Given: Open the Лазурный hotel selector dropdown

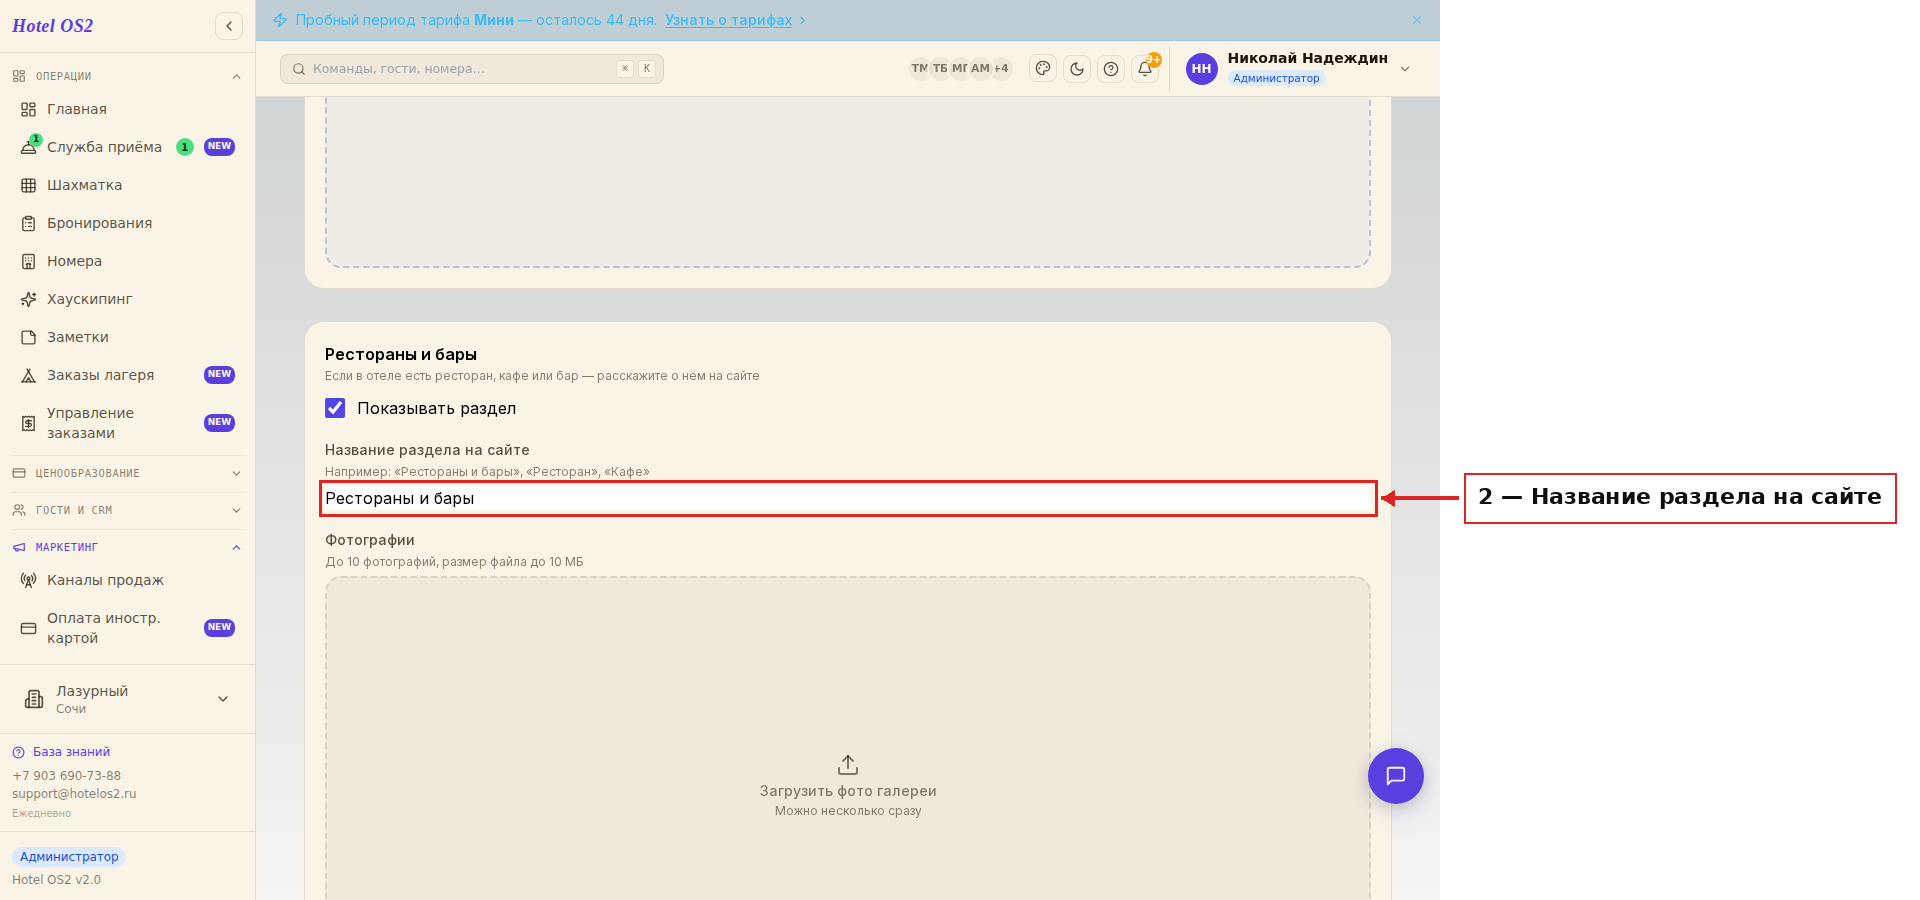Looking at the screenshot, I should click(x=127, y=699).
